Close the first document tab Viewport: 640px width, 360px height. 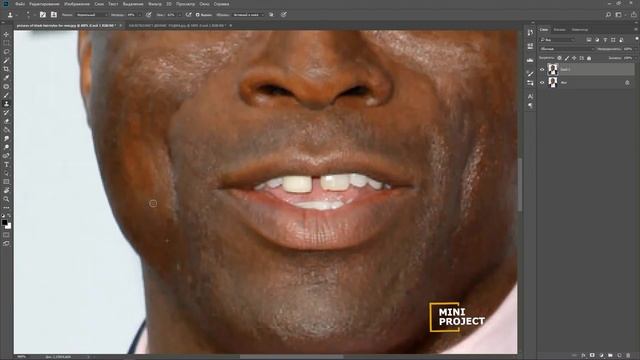(121, 25)
